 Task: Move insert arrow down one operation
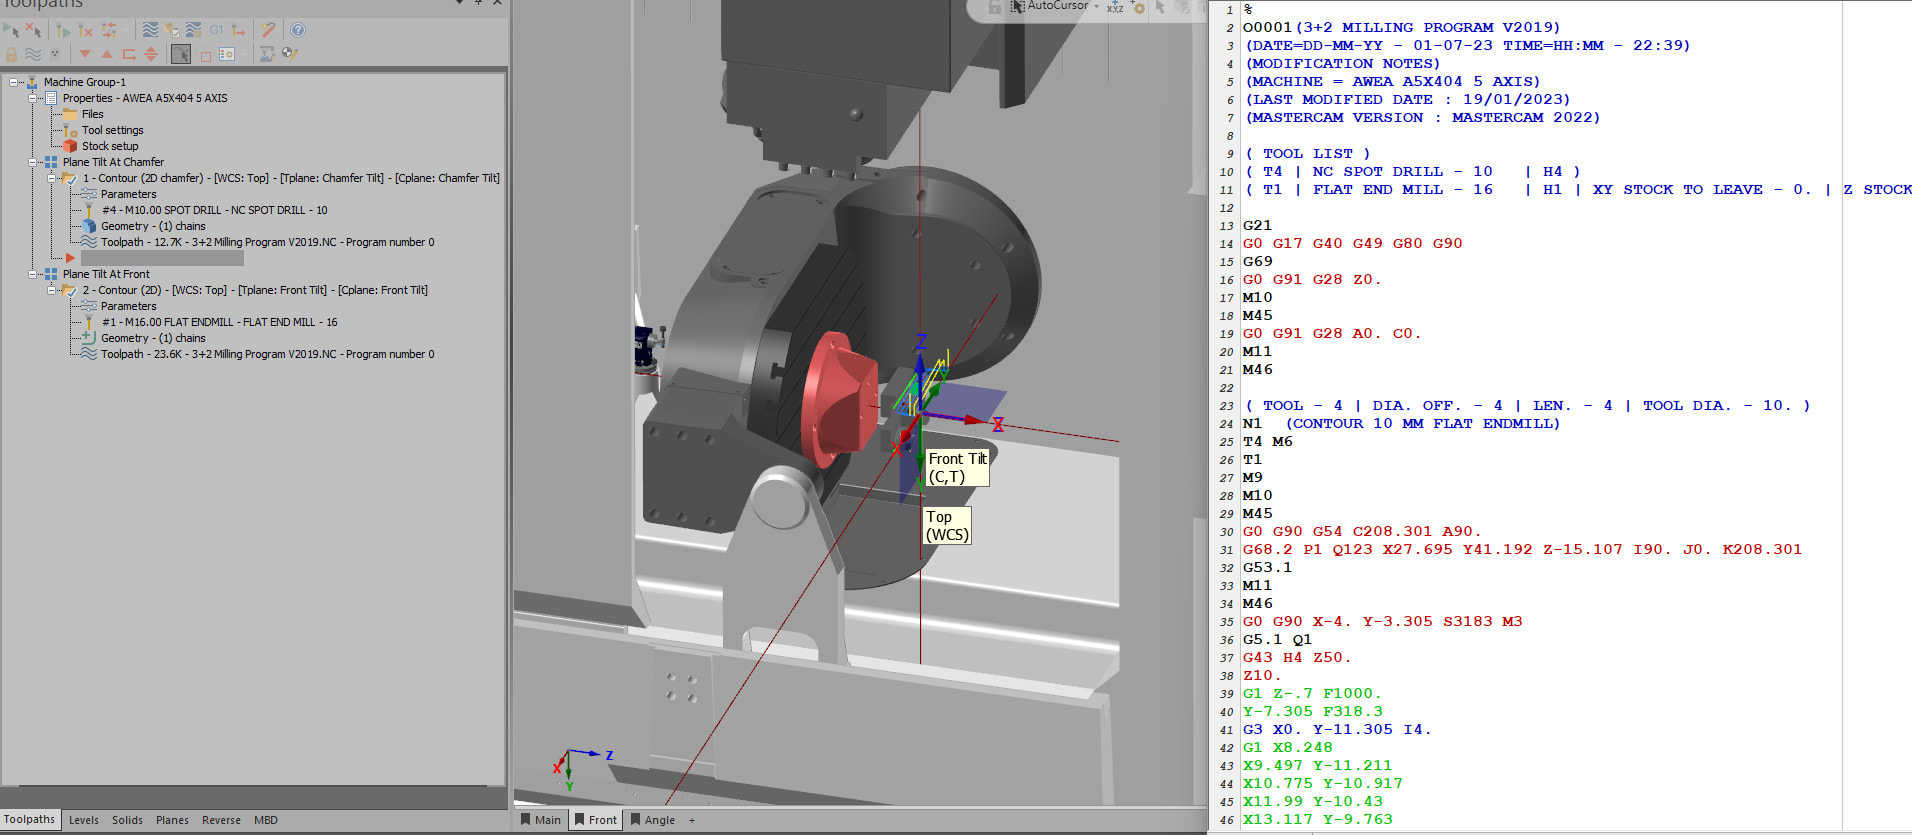coord(85,54)
